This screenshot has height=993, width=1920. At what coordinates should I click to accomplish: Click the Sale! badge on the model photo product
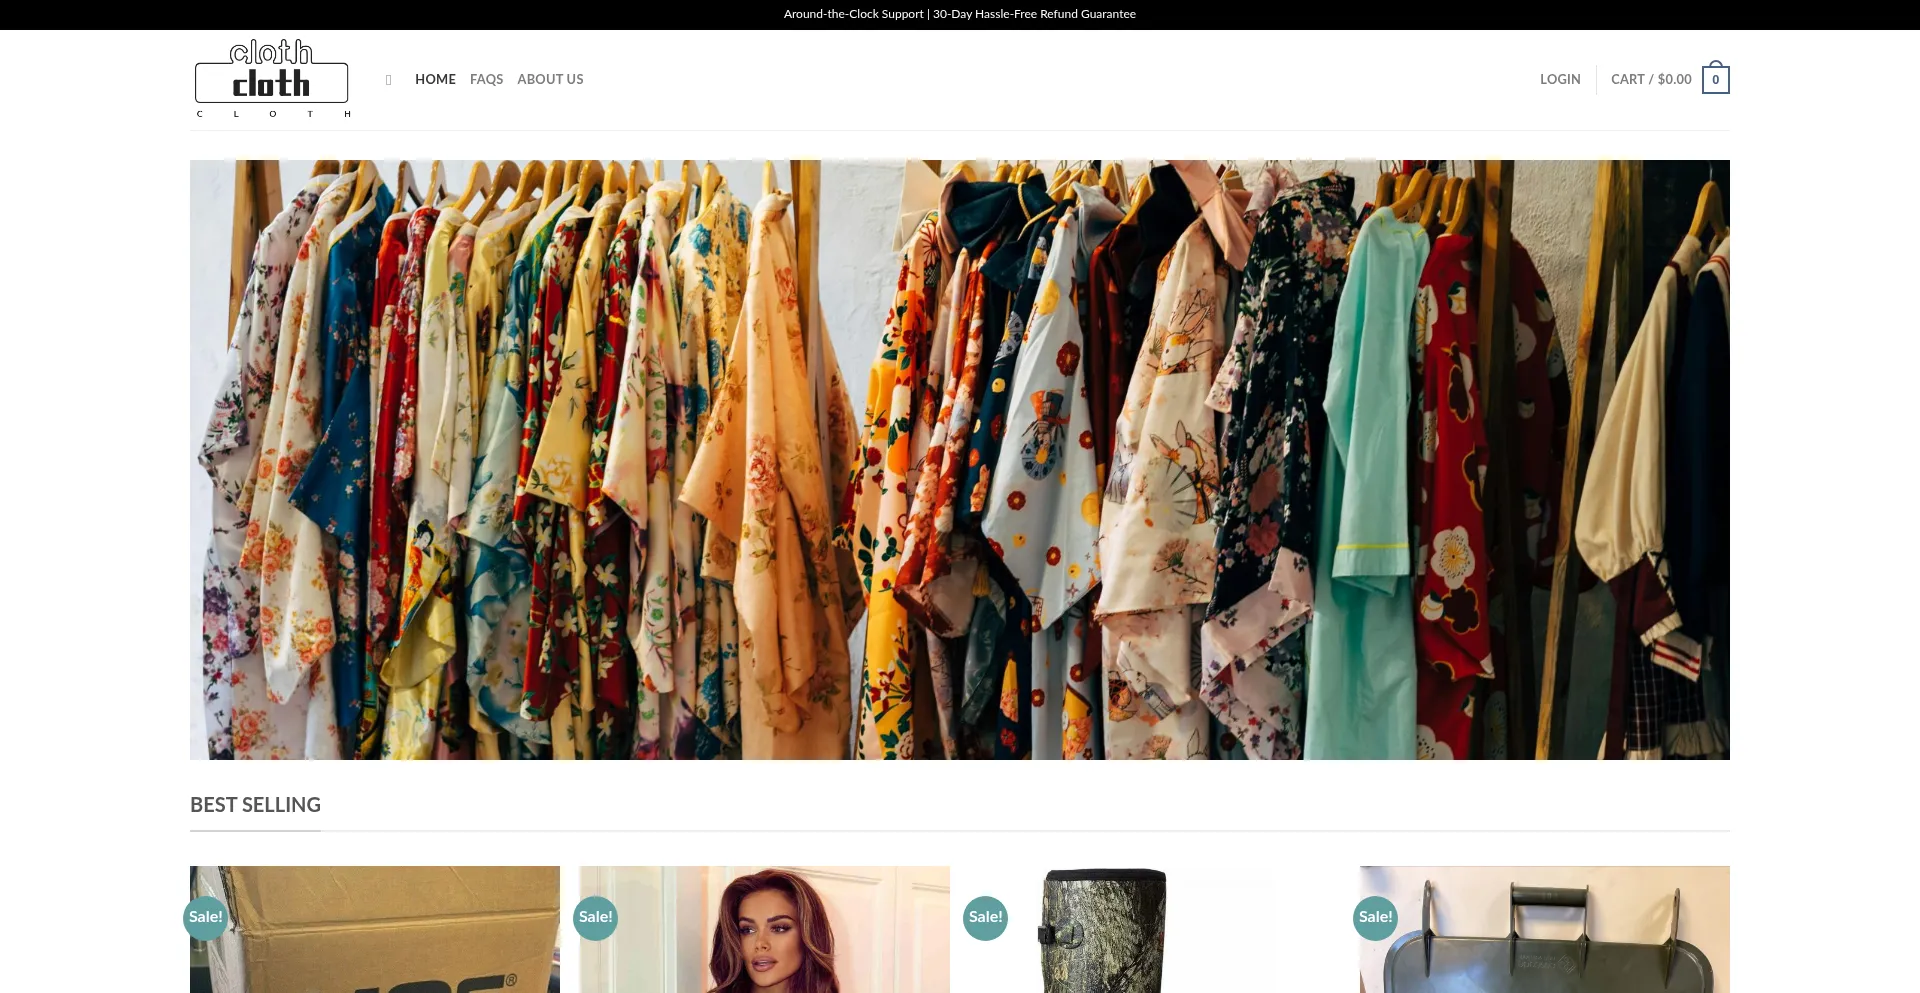pyautogui.click(x=595, y=916)
